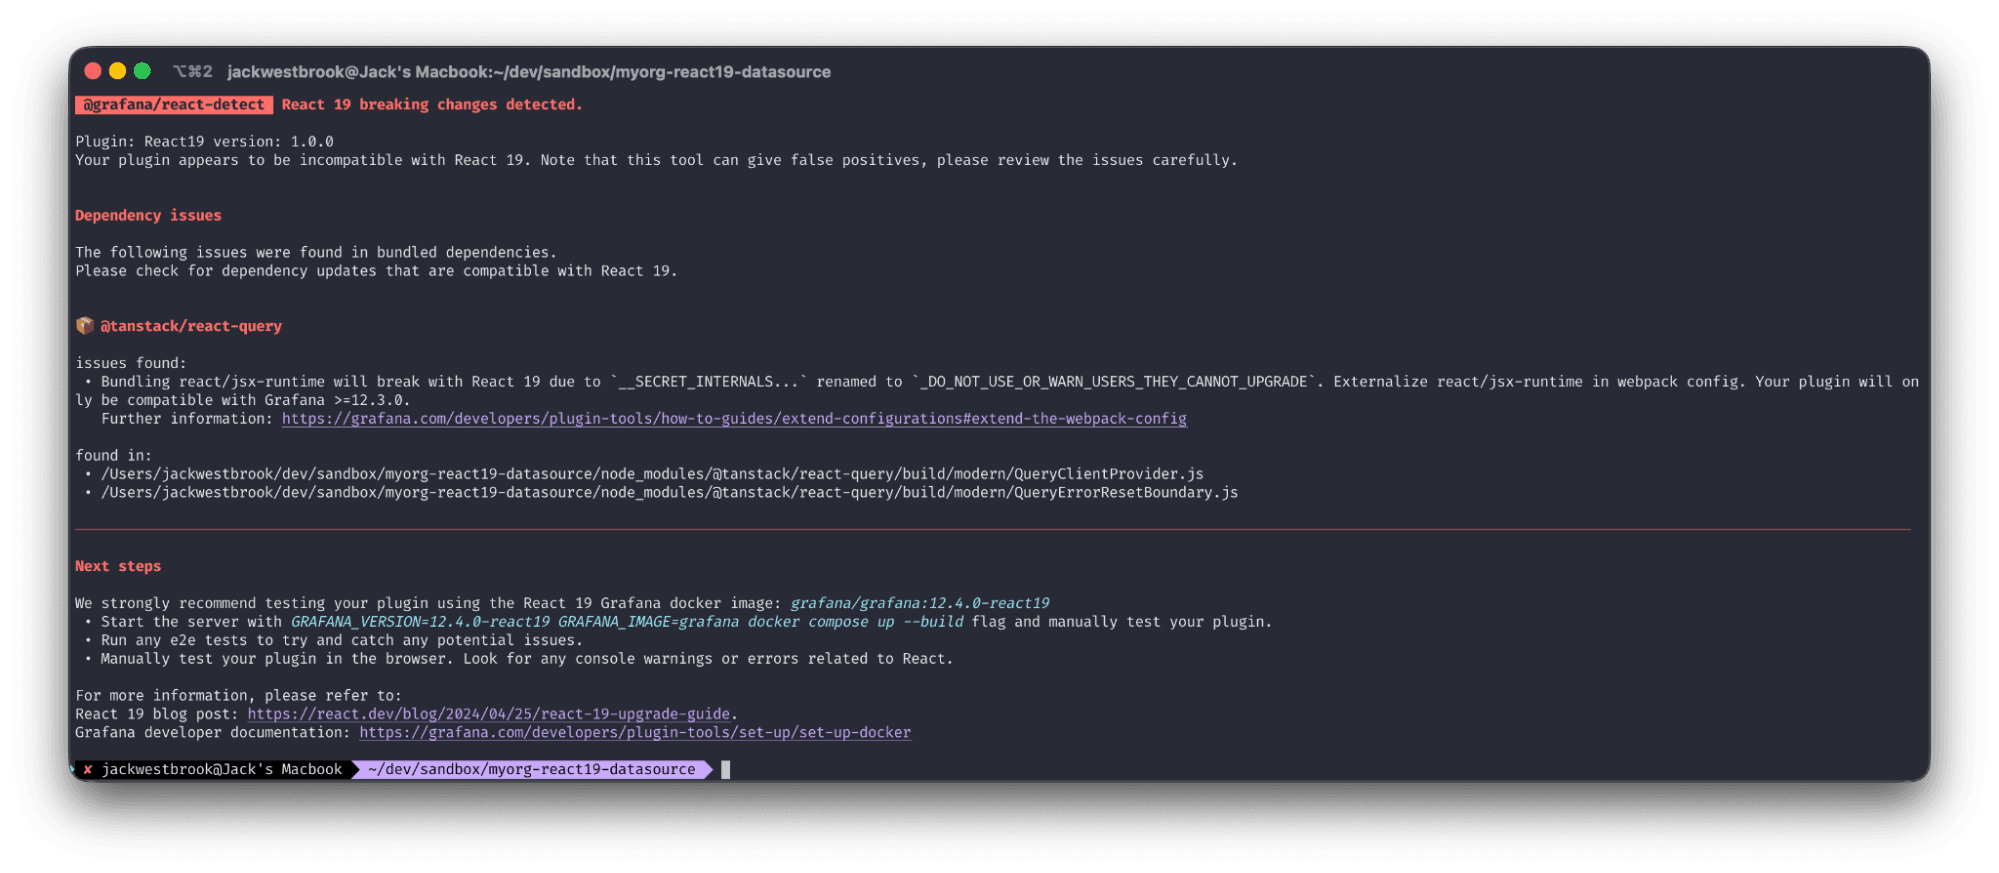This screenshot has width=1999, height=873.
Task: Click the 'For more information, please refer to:' line
Action: pyautogui.click(x=238, y=695)
